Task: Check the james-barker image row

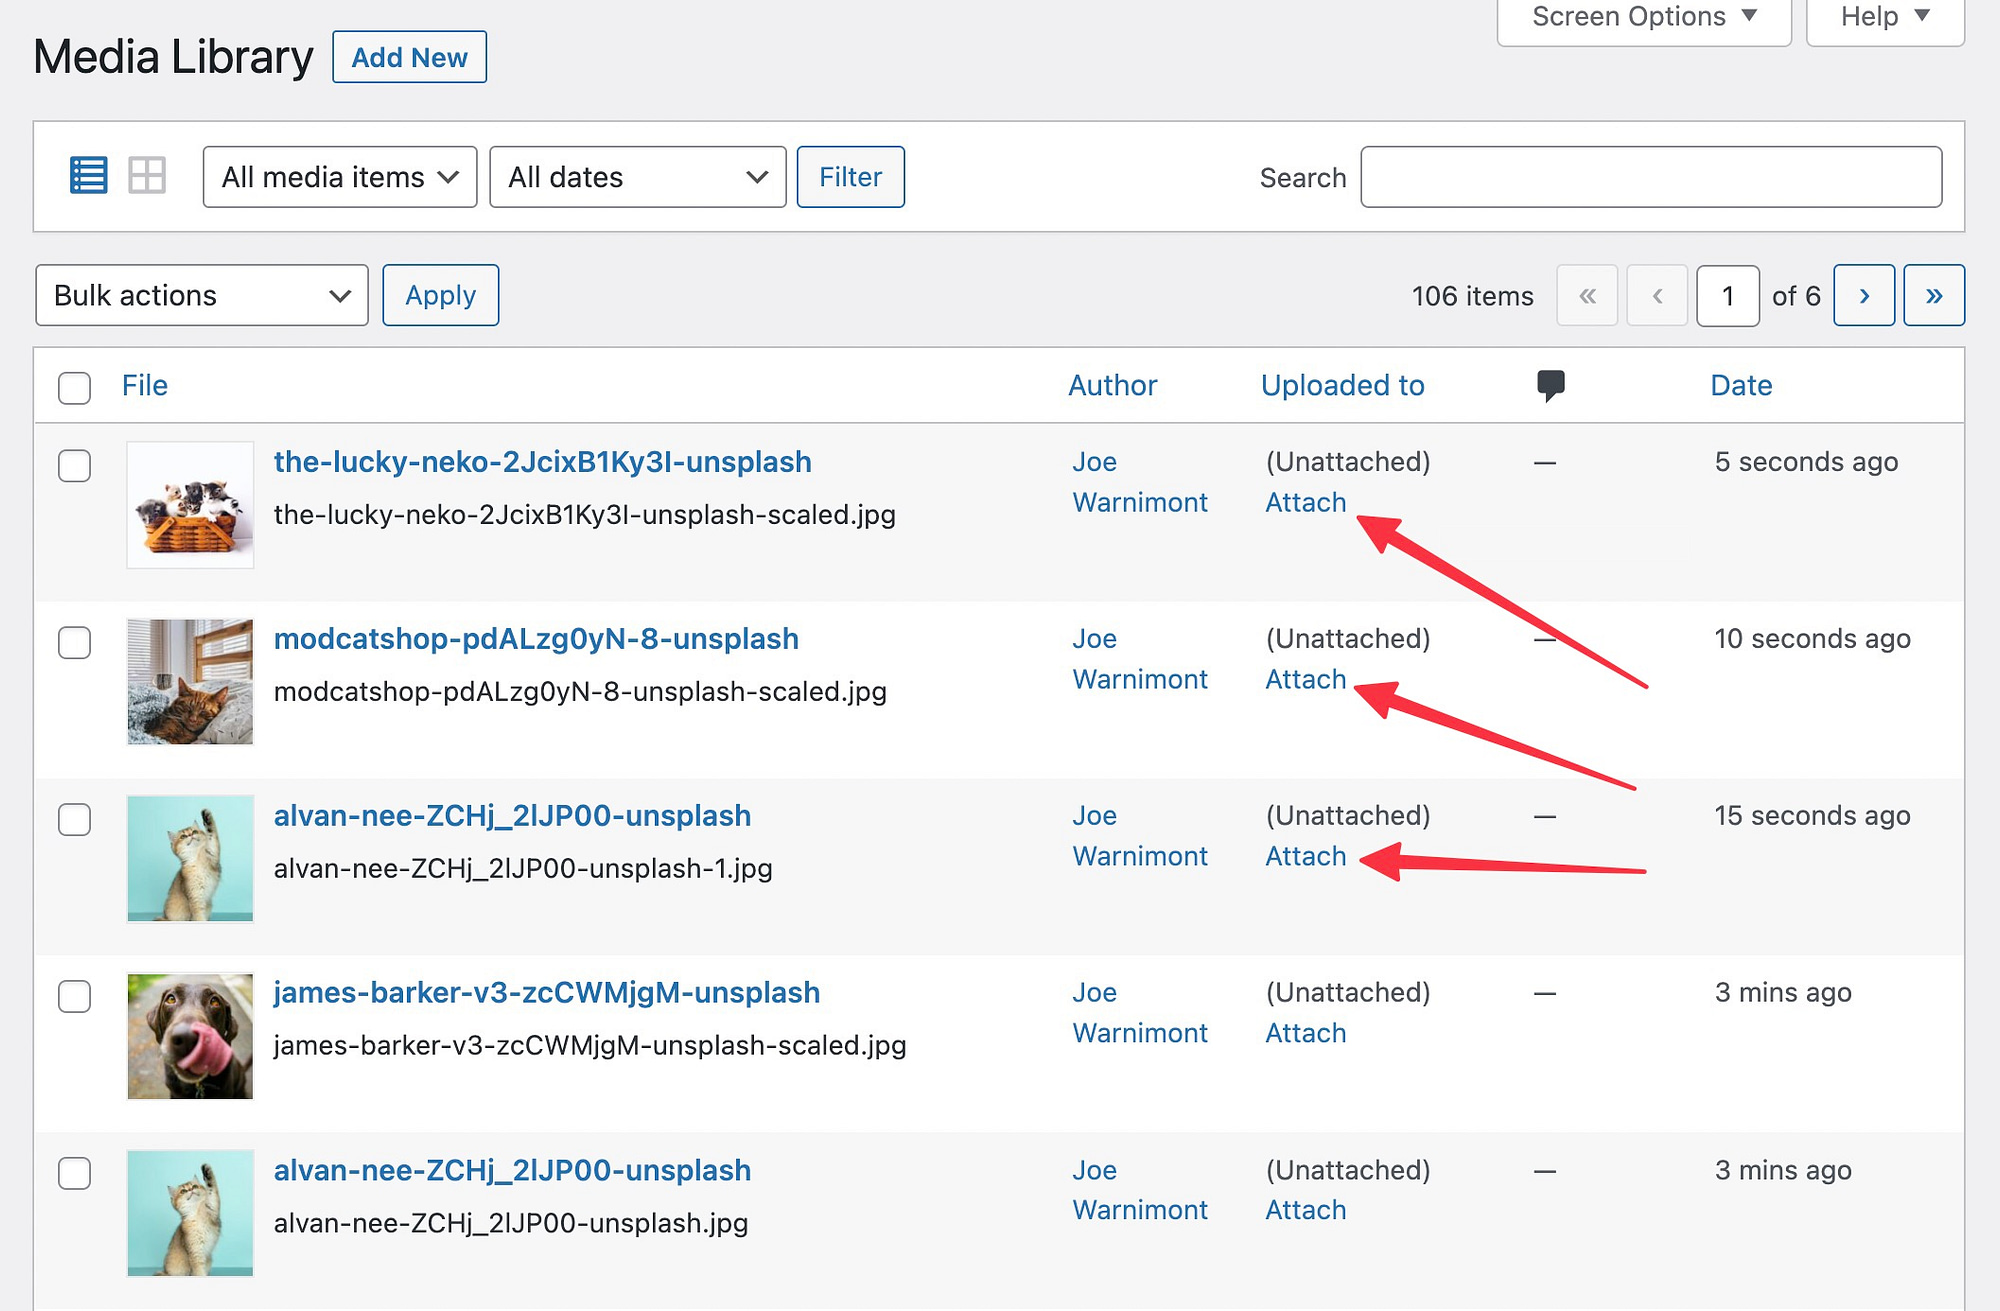Action: coord(74,997)
